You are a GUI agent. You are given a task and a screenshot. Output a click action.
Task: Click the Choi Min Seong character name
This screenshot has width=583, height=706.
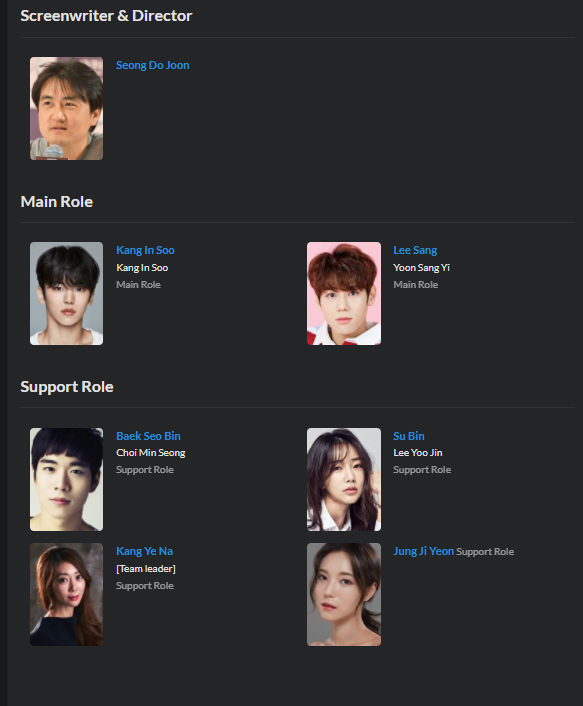[151, 453]
